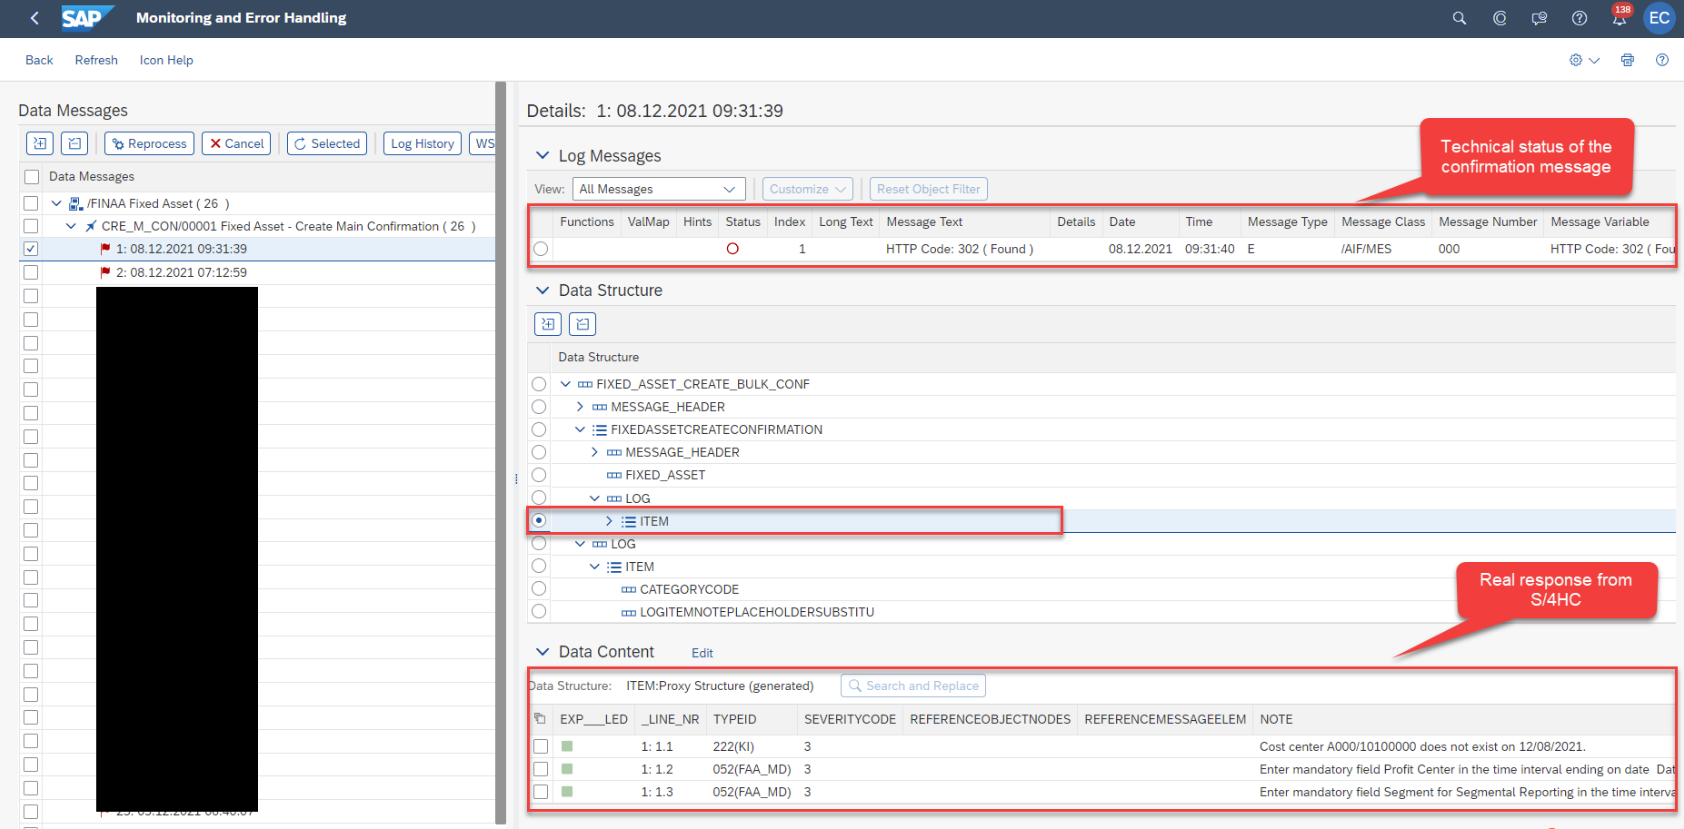Click the SEVERITYCODE column header

point(850,719)
